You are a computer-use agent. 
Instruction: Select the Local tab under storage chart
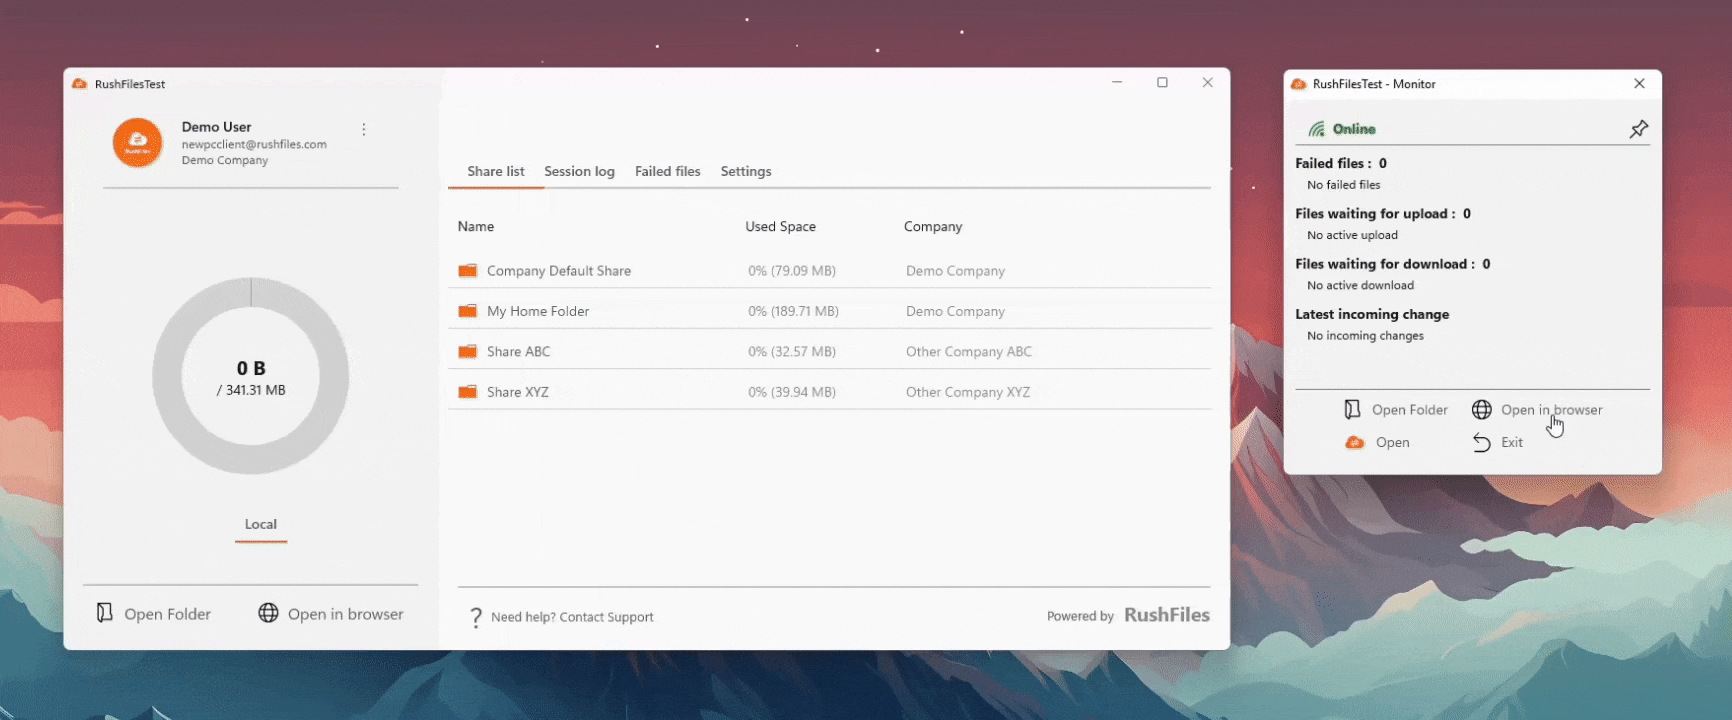261,524
